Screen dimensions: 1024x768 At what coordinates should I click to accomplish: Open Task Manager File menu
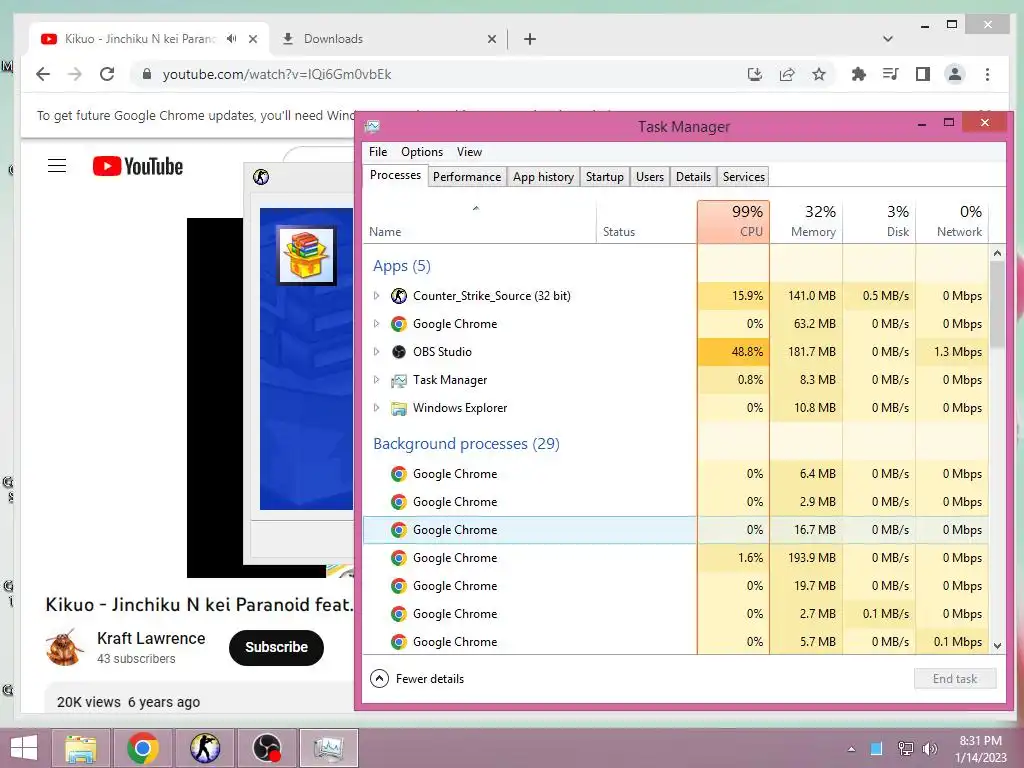pos(378,152)
